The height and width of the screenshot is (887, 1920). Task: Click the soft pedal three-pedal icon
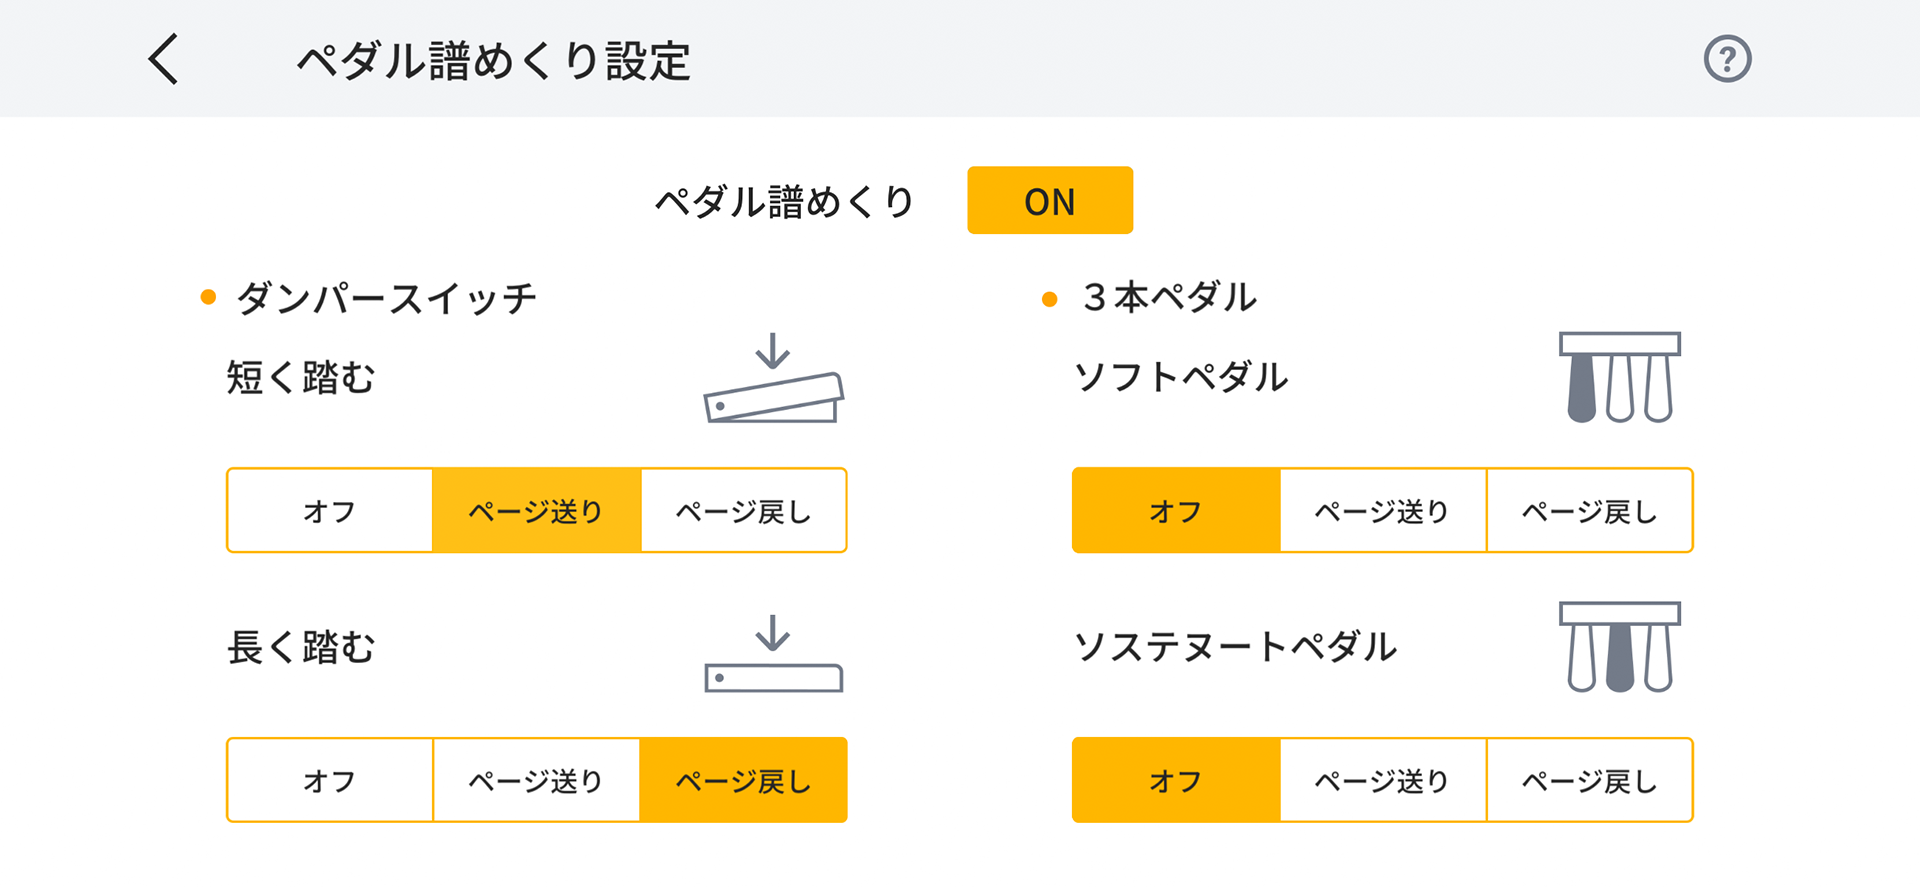point(1619,378)
